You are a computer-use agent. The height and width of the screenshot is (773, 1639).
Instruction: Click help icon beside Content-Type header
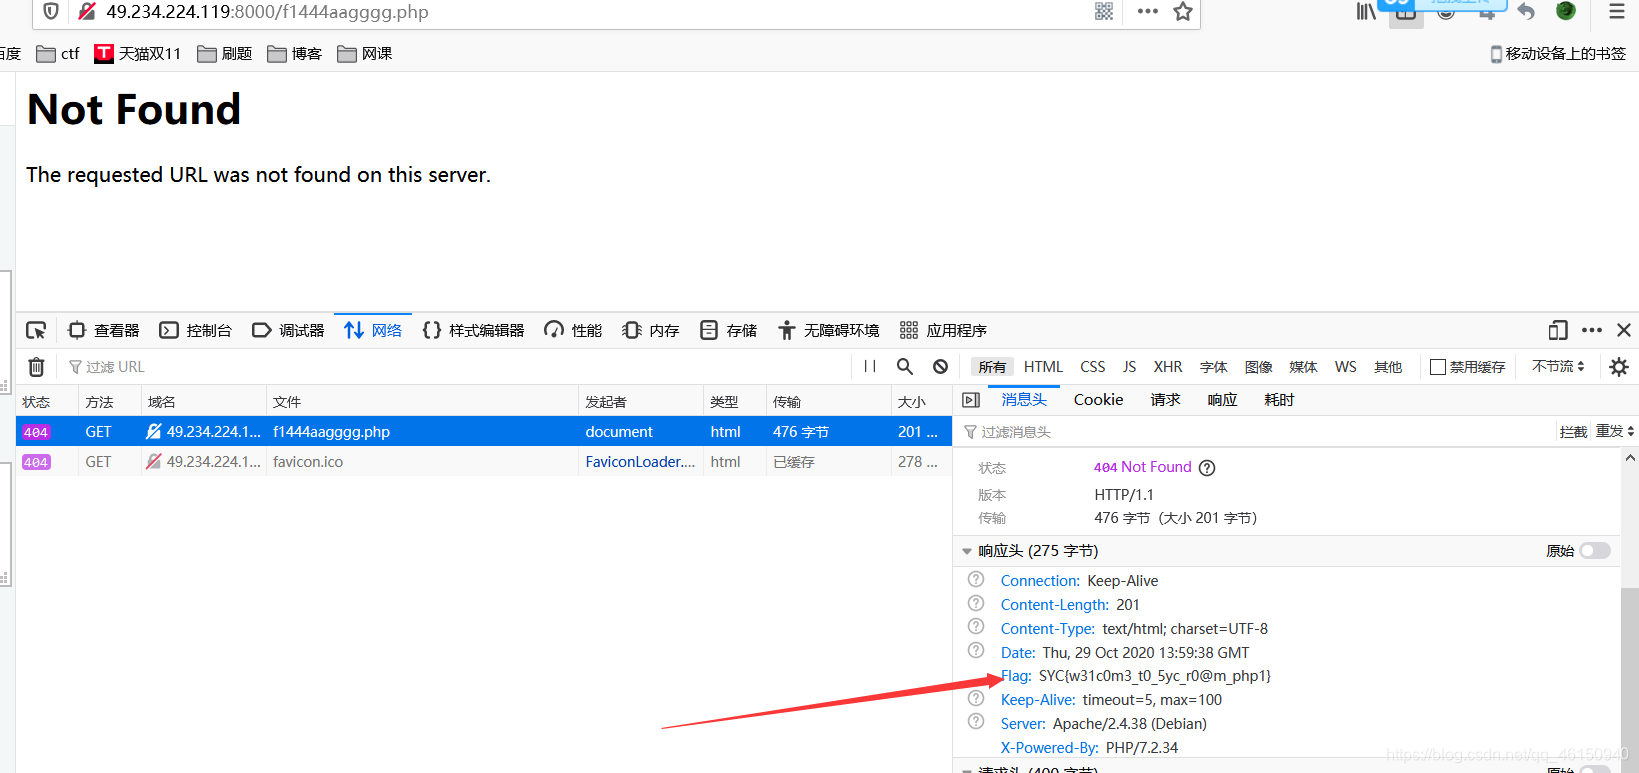coord(976,627)
